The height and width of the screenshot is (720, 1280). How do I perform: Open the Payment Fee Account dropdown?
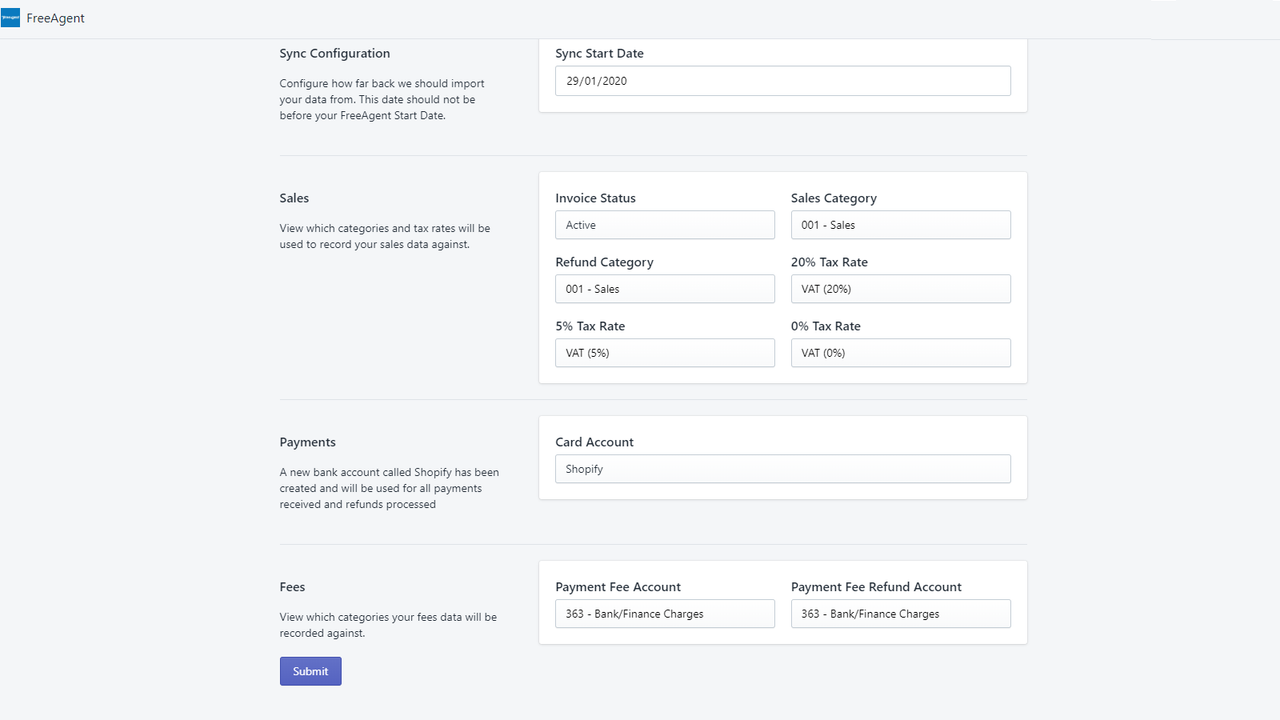[x=664, y=613]
